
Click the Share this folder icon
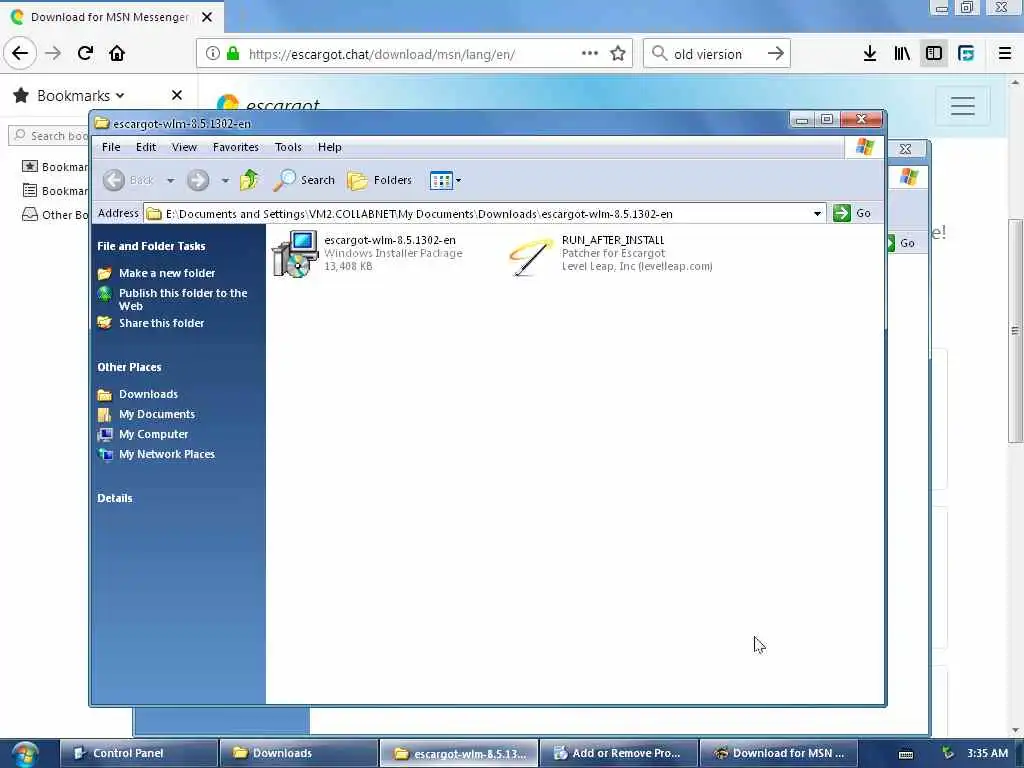pos(104,323)
